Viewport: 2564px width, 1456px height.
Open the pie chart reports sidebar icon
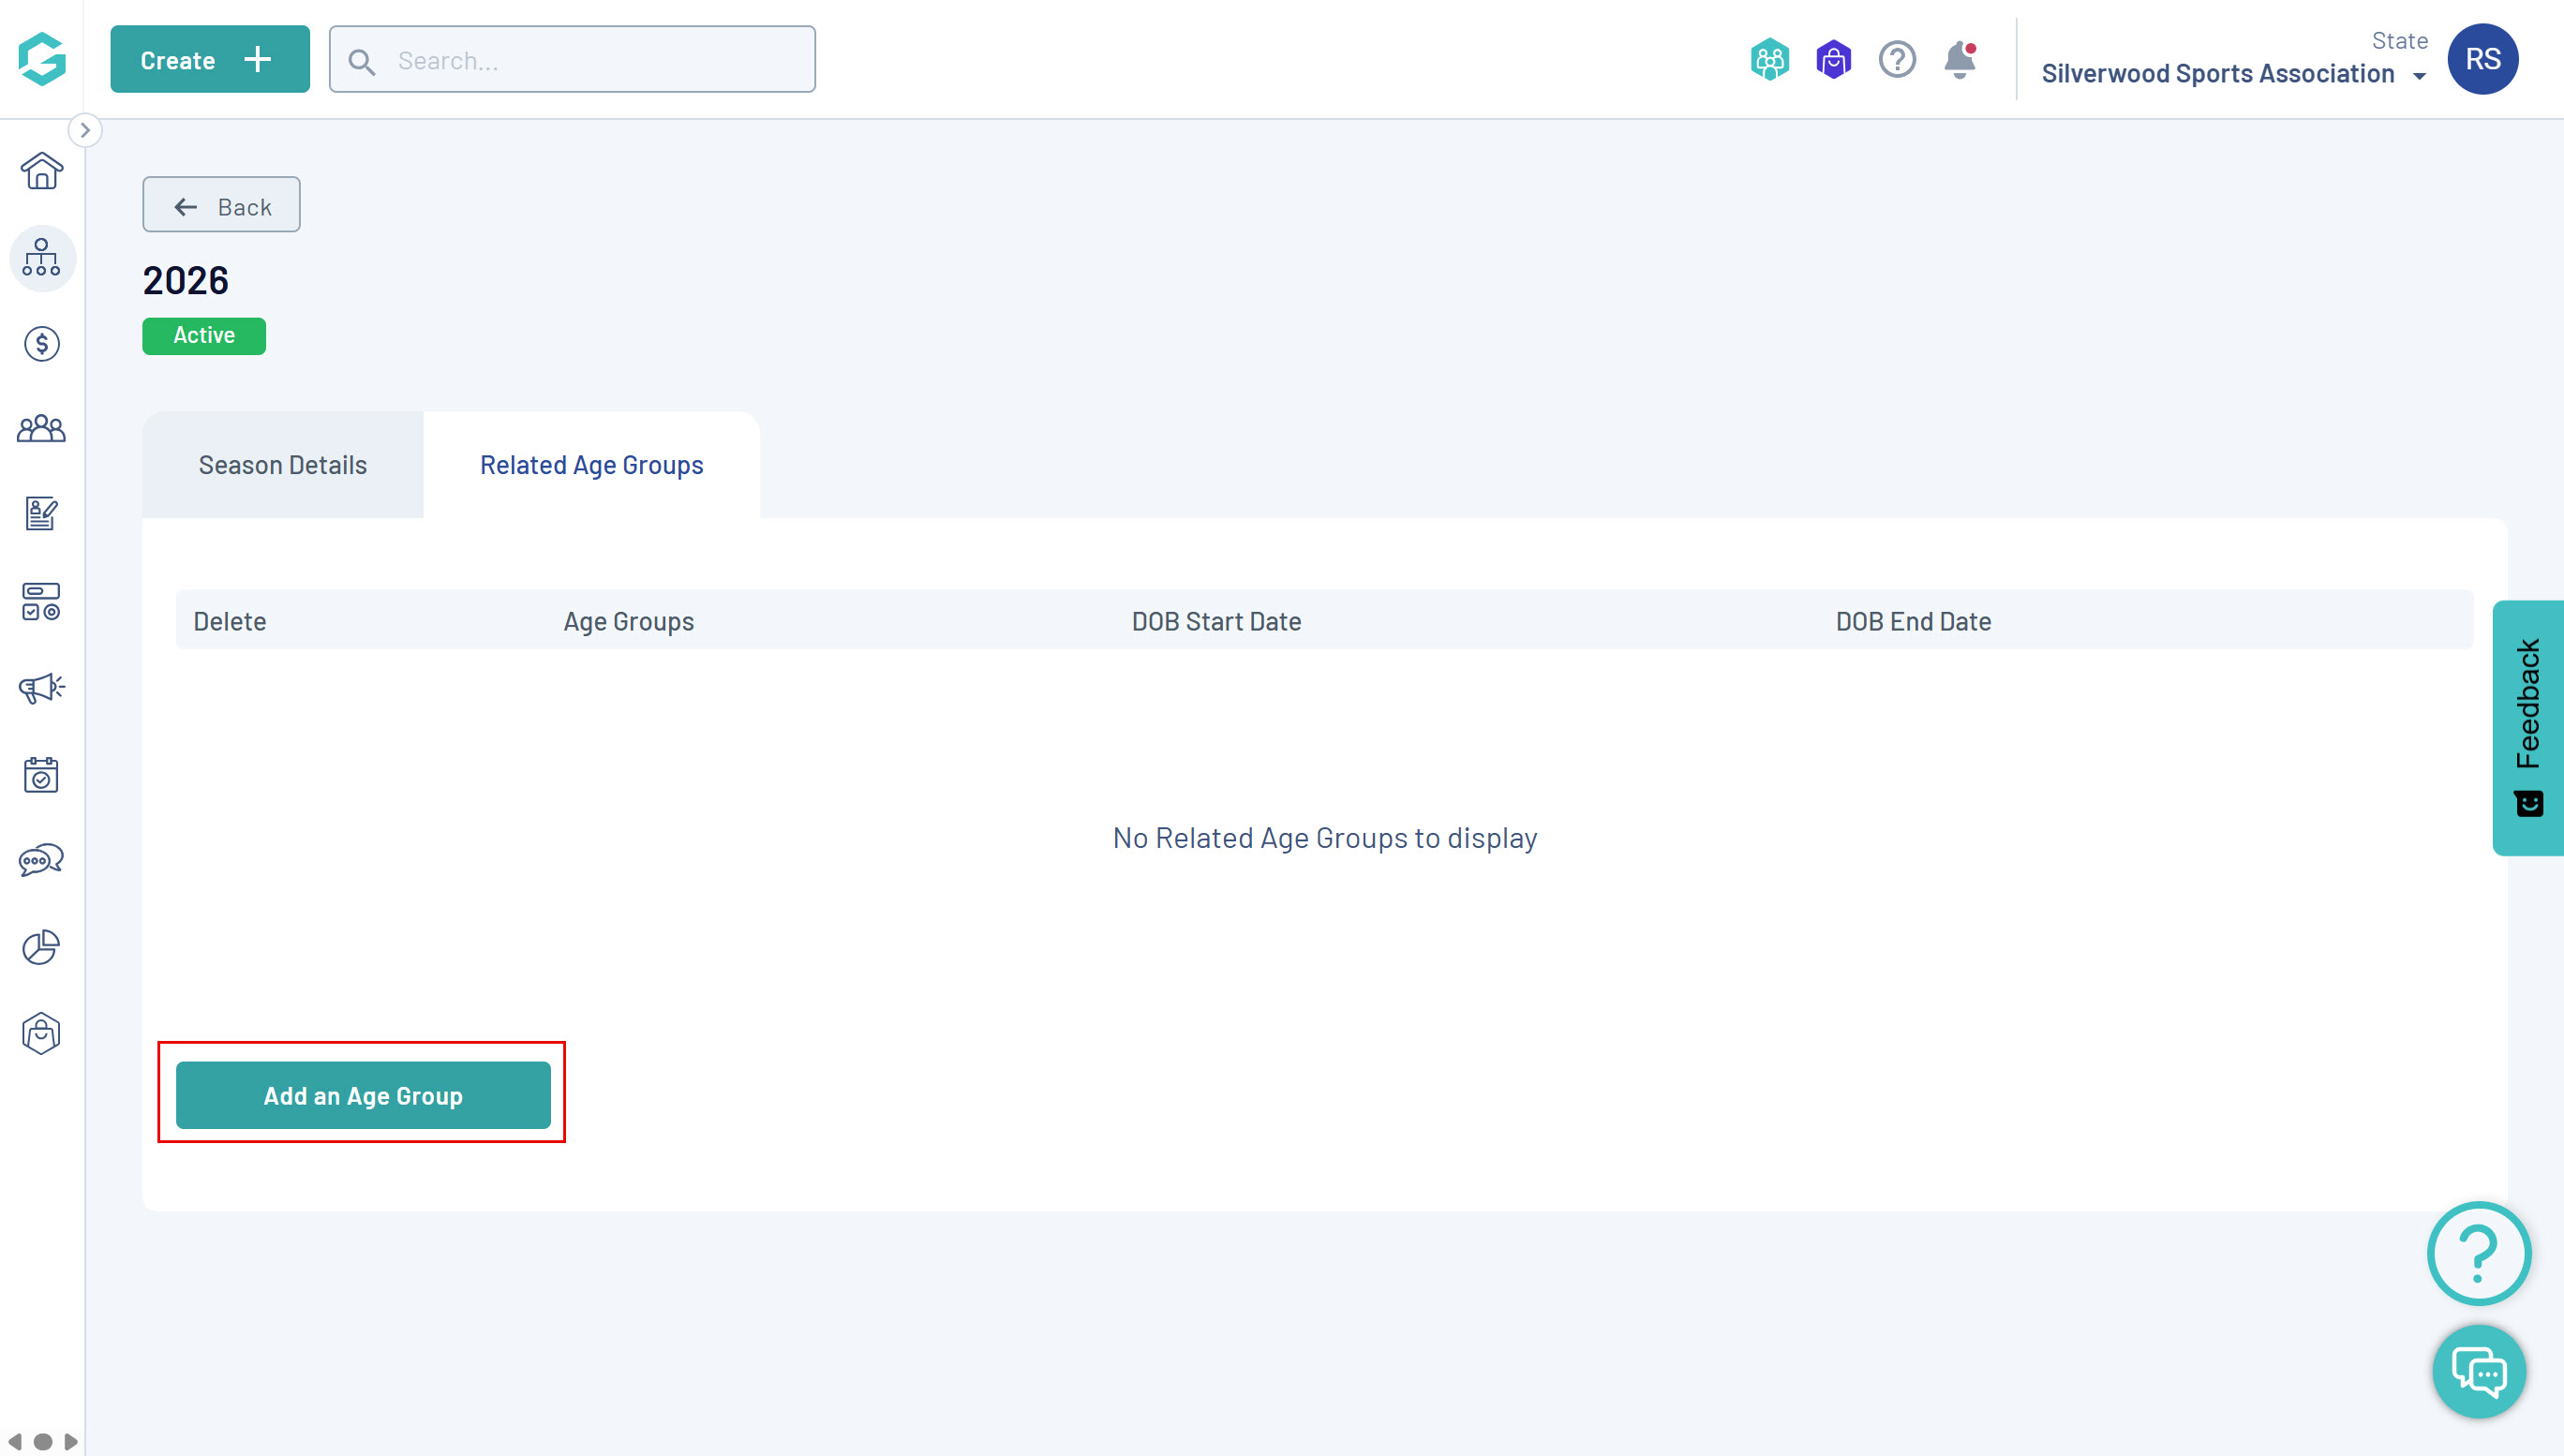[41, 947]
